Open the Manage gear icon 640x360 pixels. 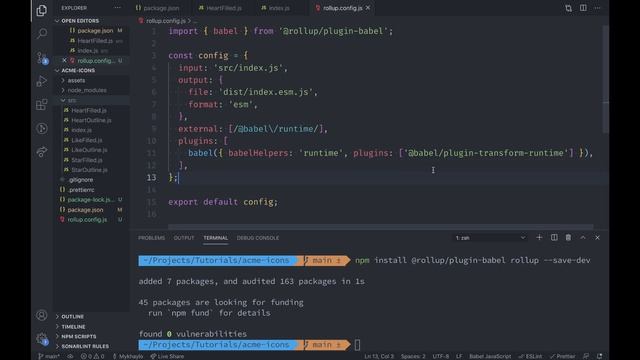pyautogui.click(x=42, y=338)
